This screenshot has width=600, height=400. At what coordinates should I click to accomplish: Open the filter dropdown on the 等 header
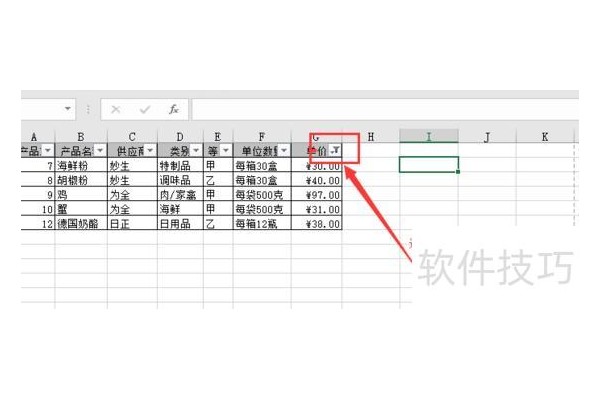226,150
